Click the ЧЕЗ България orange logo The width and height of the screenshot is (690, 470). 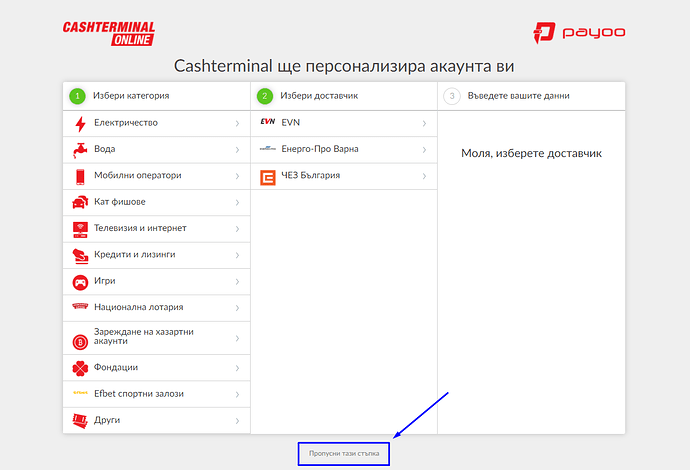coord(268,177)
